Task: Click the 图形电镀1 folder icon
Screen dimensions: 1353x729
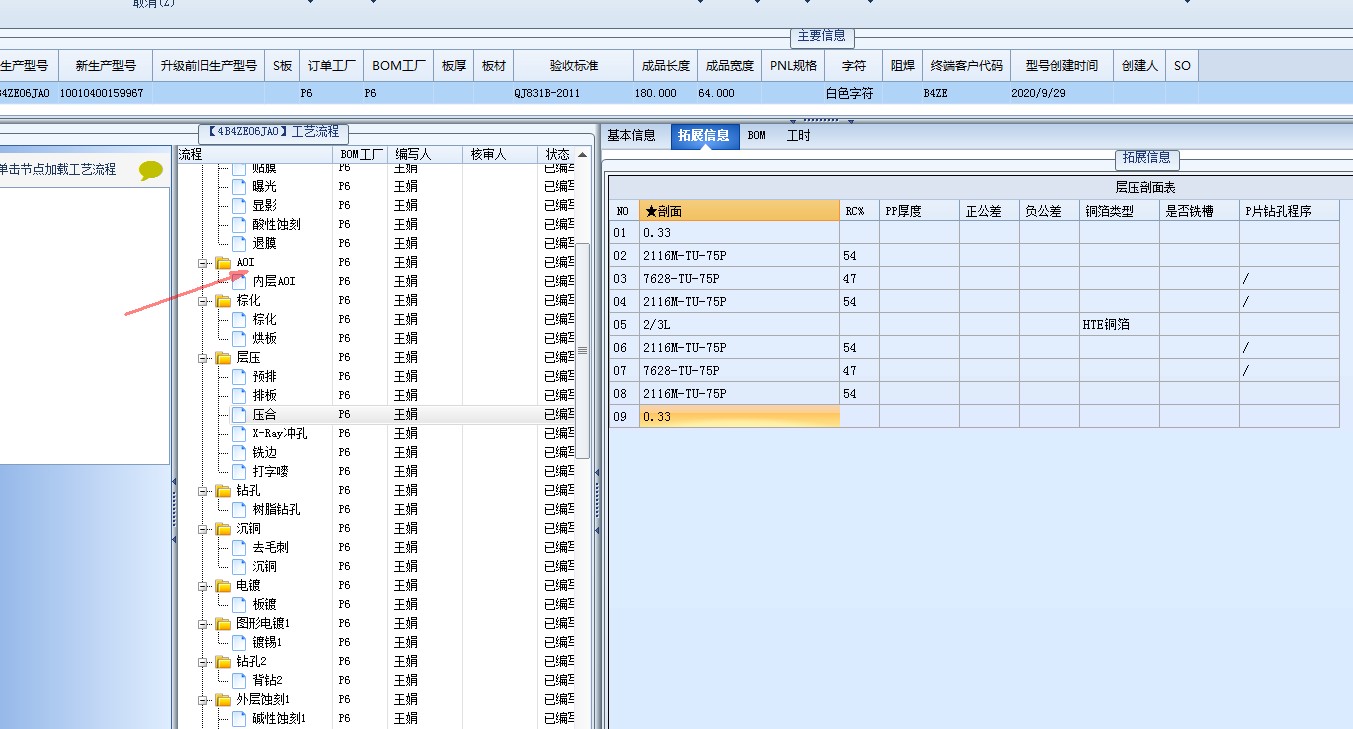Action: [x=223, y=623]
